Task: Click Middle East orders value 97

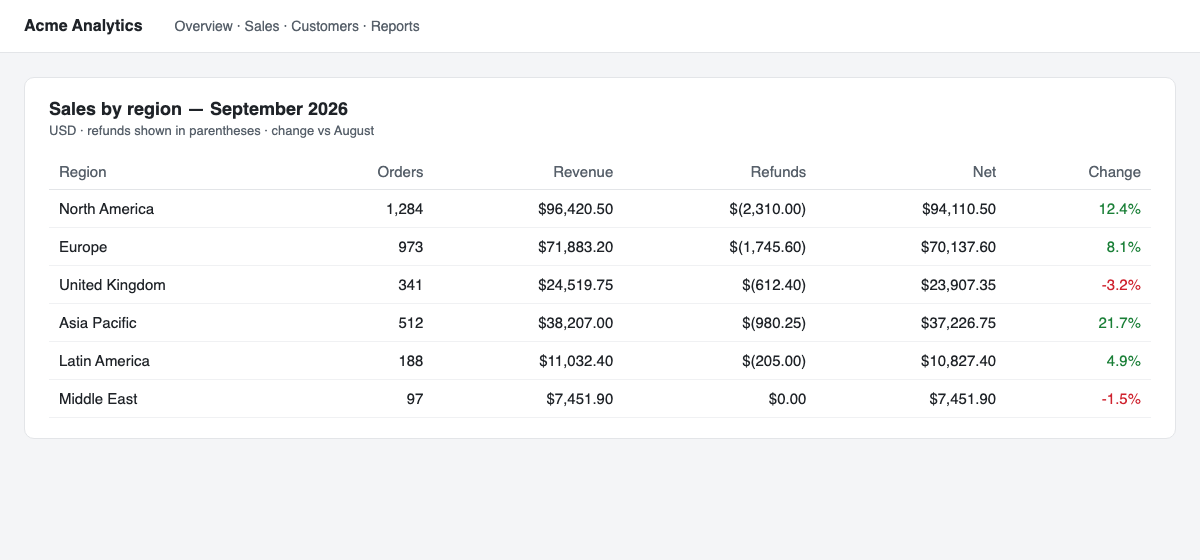Action: (x=414, y=399)
